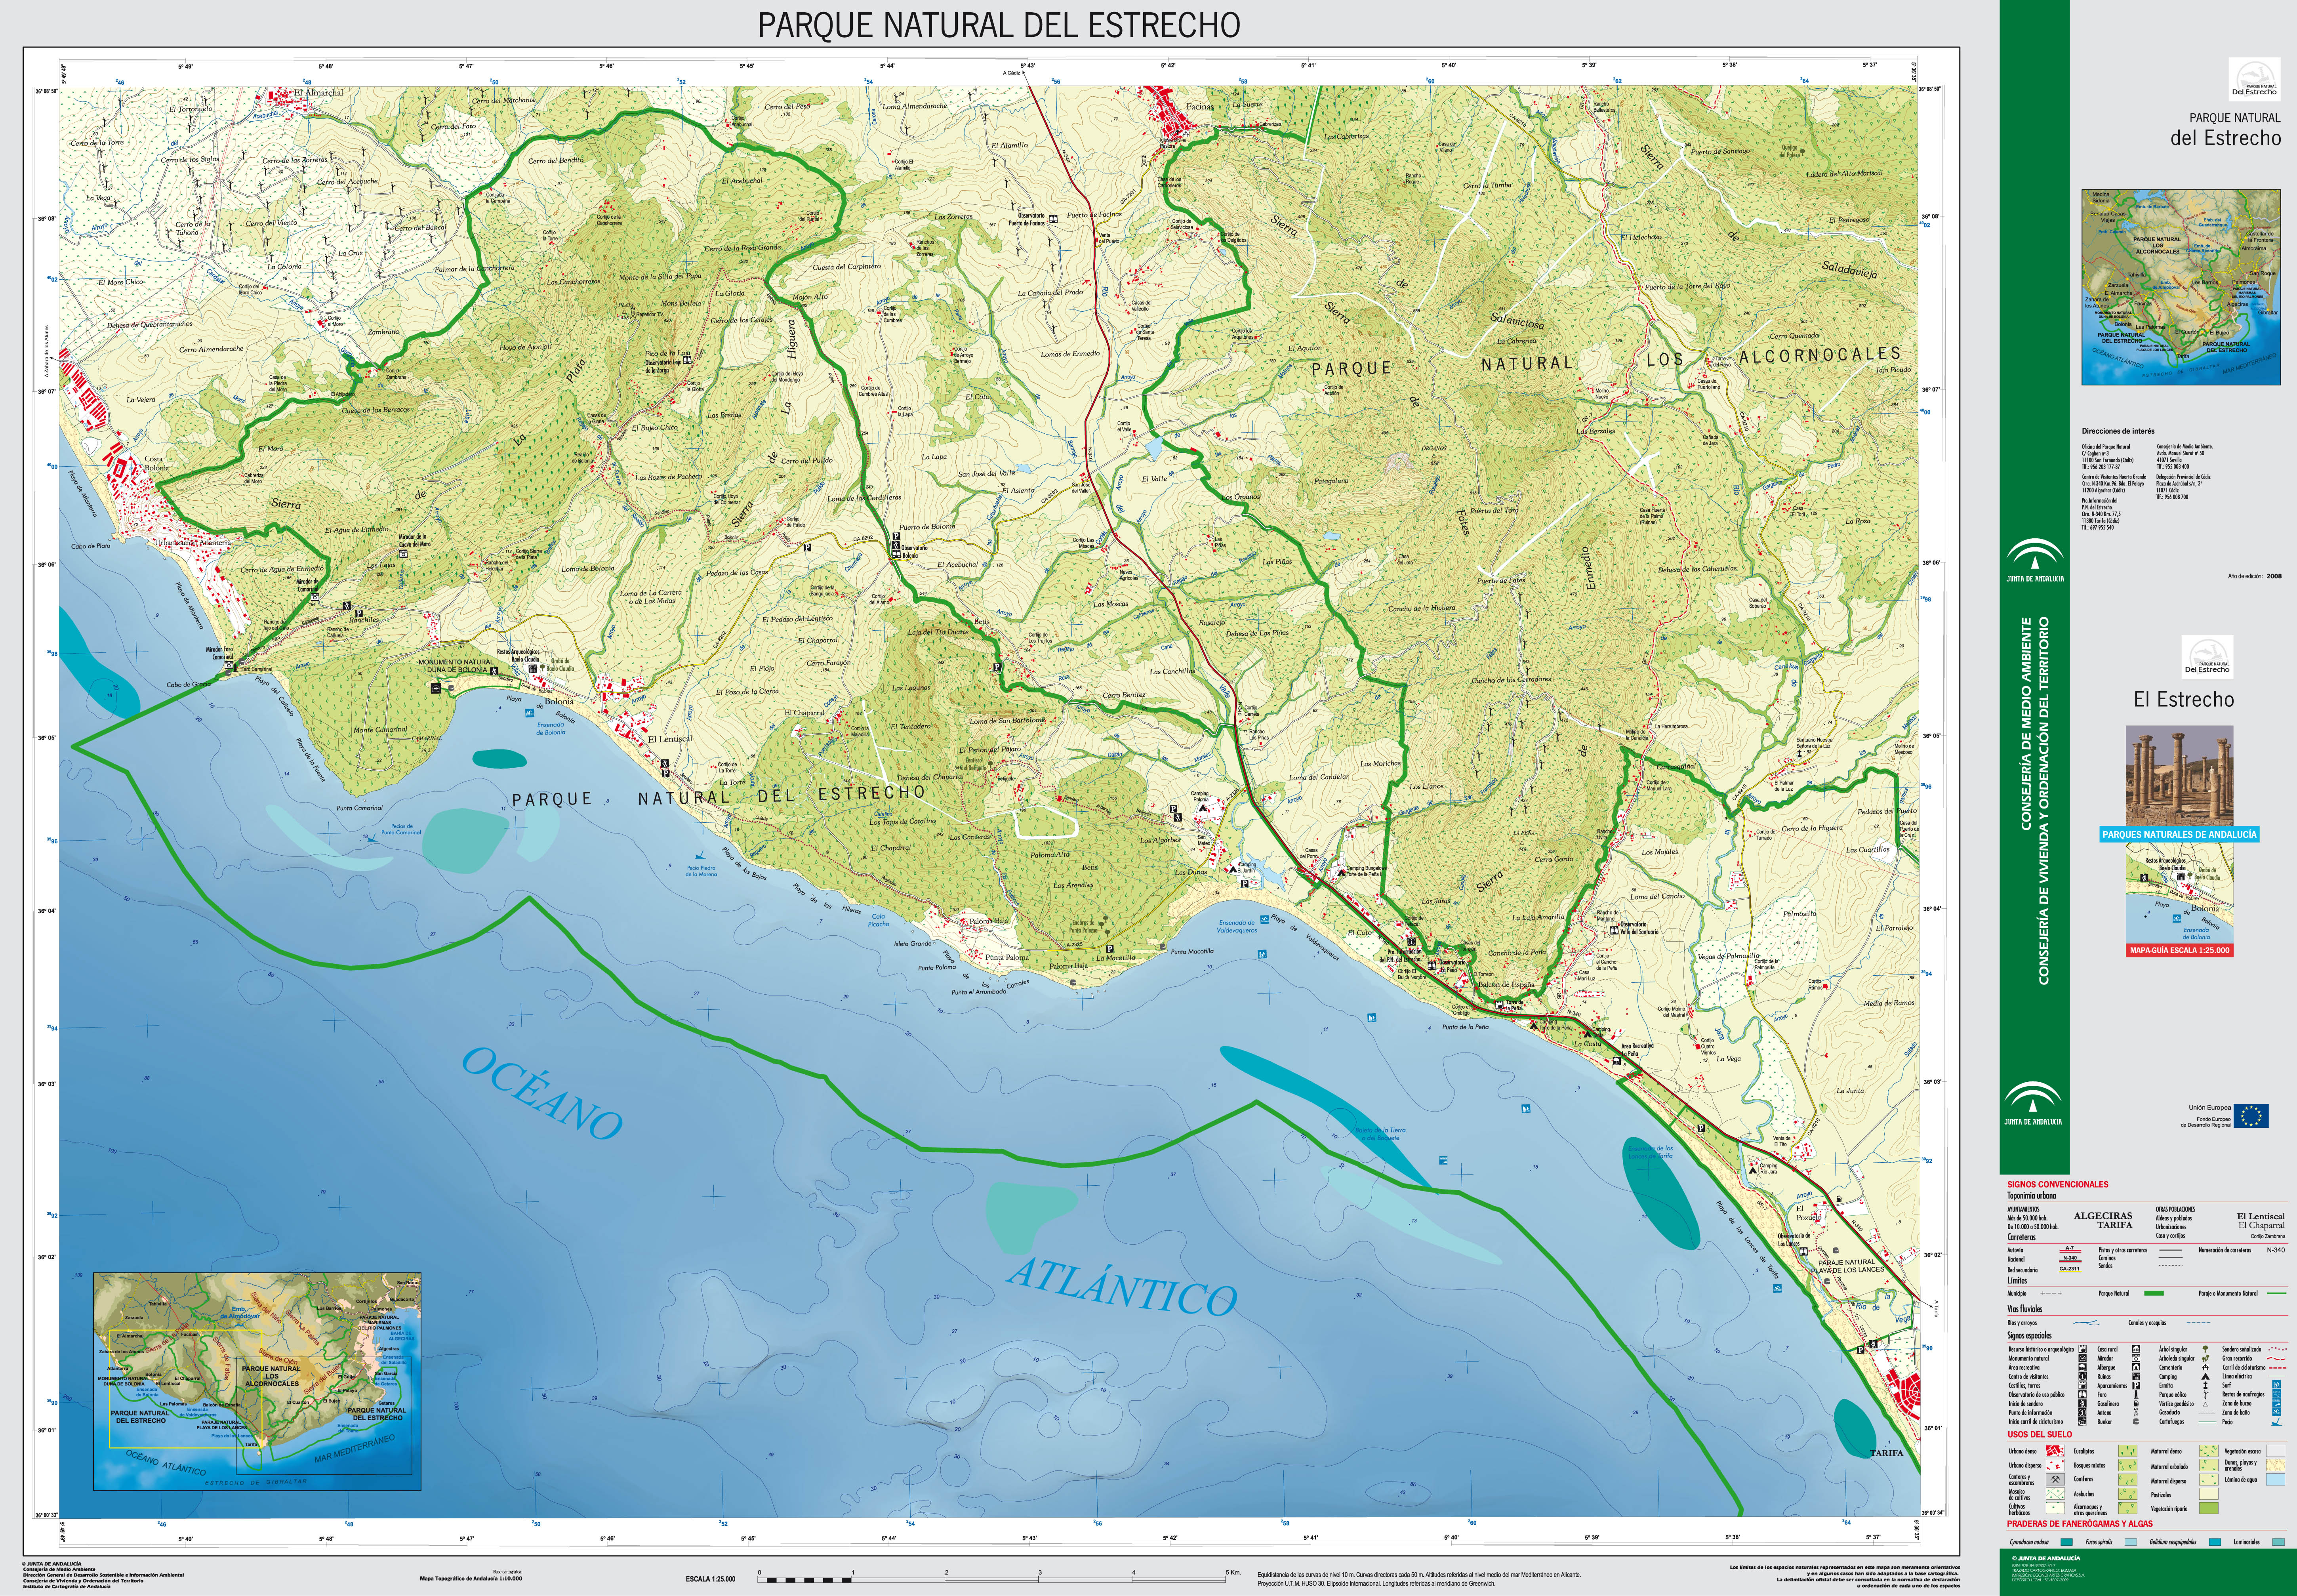Click the European Union flag logo
The height and width of the screenshot is (1596, 2297).
[2251, 1115]
